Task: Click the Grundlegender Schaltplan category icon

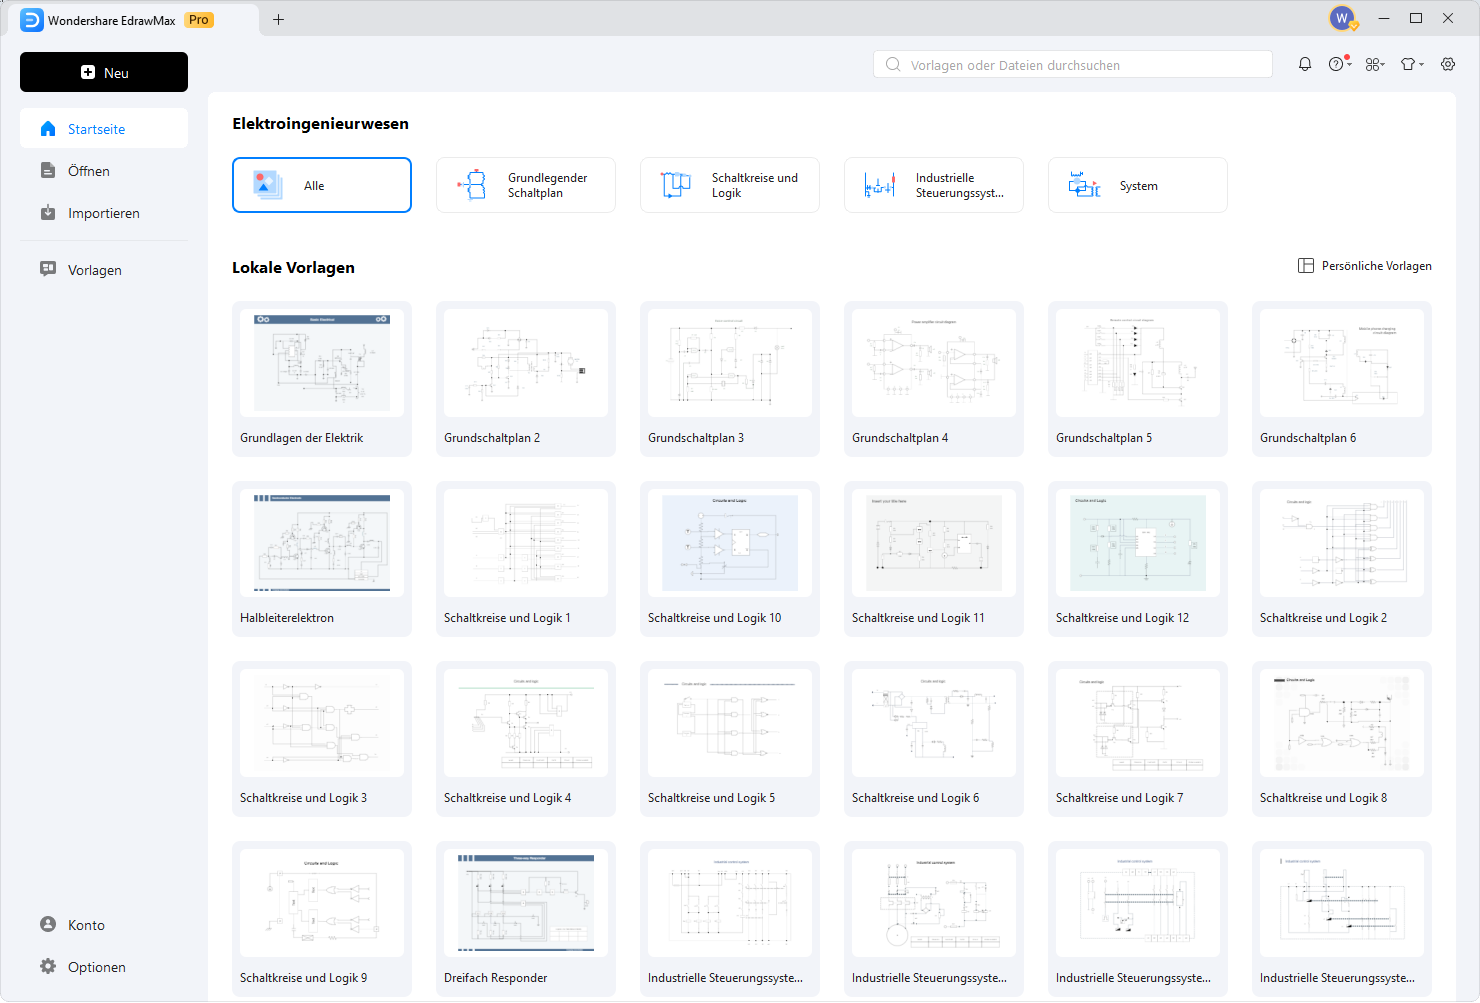Action: (x=472, y=185)
